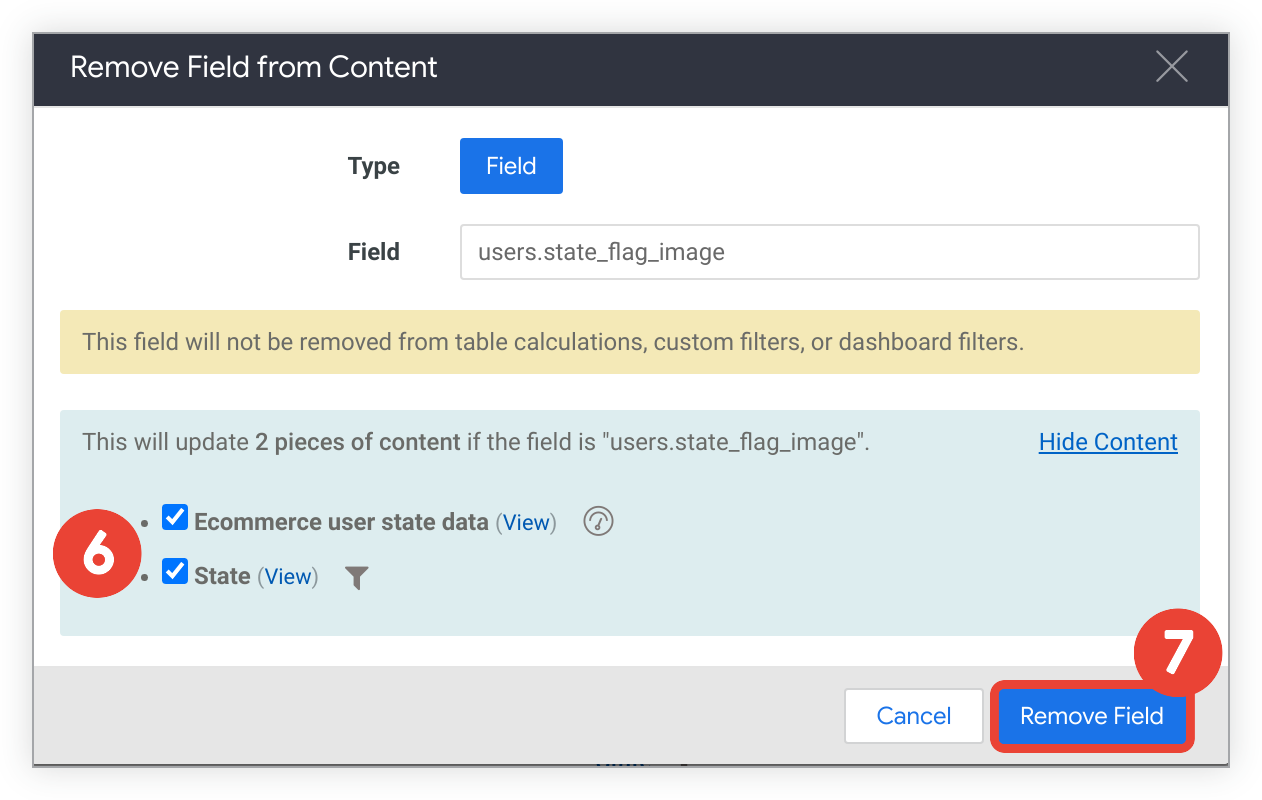Viewport: 1262px width, 800px height.
Task: Confirm with the Remove Field button
Action: click(x=1091, y=716)
